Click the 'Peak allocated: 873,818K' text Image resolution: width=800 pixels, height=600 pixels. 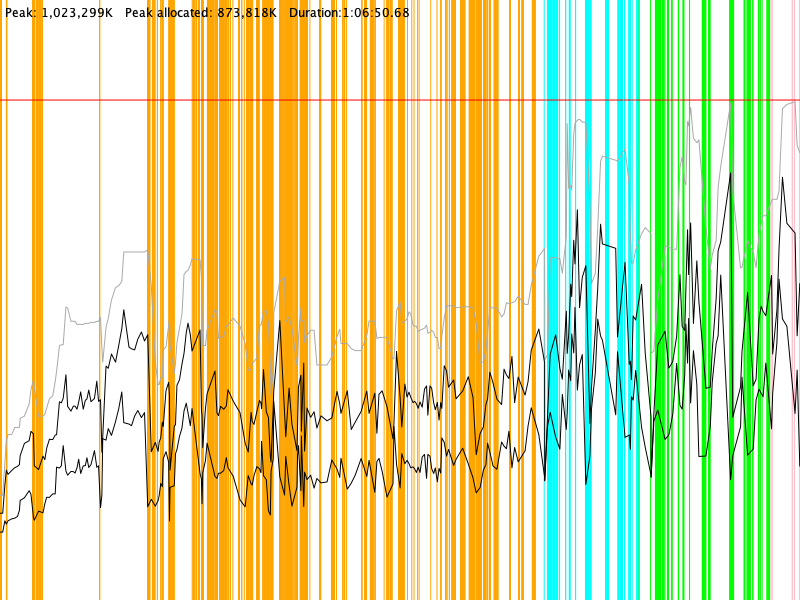[x=201, y=13]
